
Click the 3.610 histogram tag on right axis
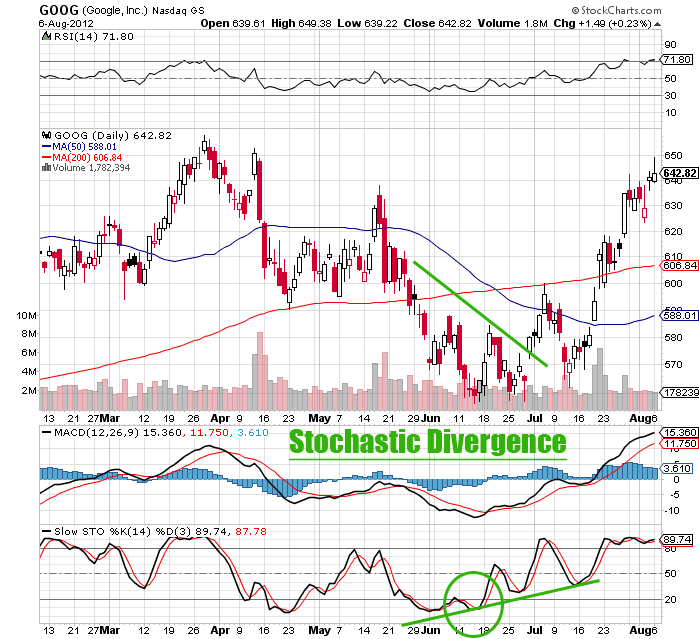[x=678, y=469]
